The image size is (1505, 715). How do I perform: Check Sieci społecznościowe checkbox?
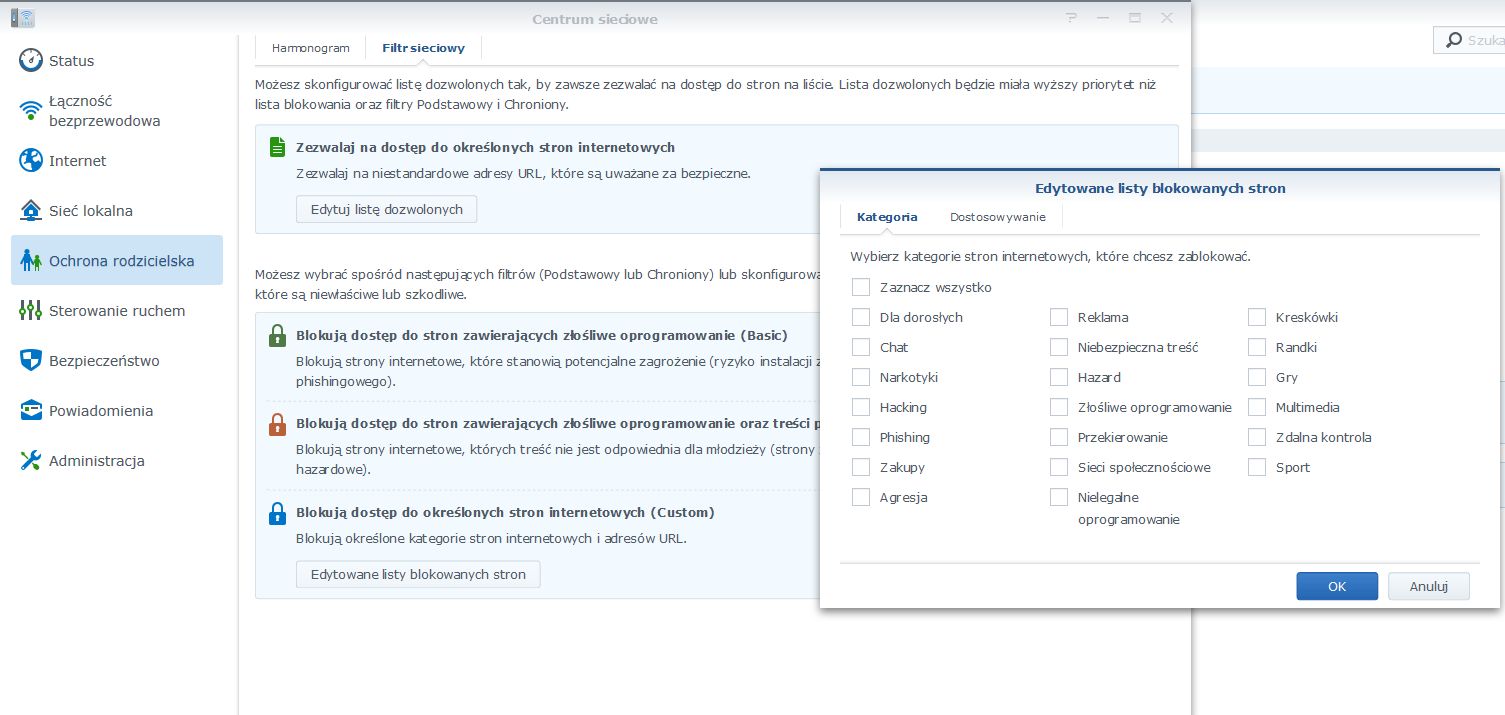1059,467
